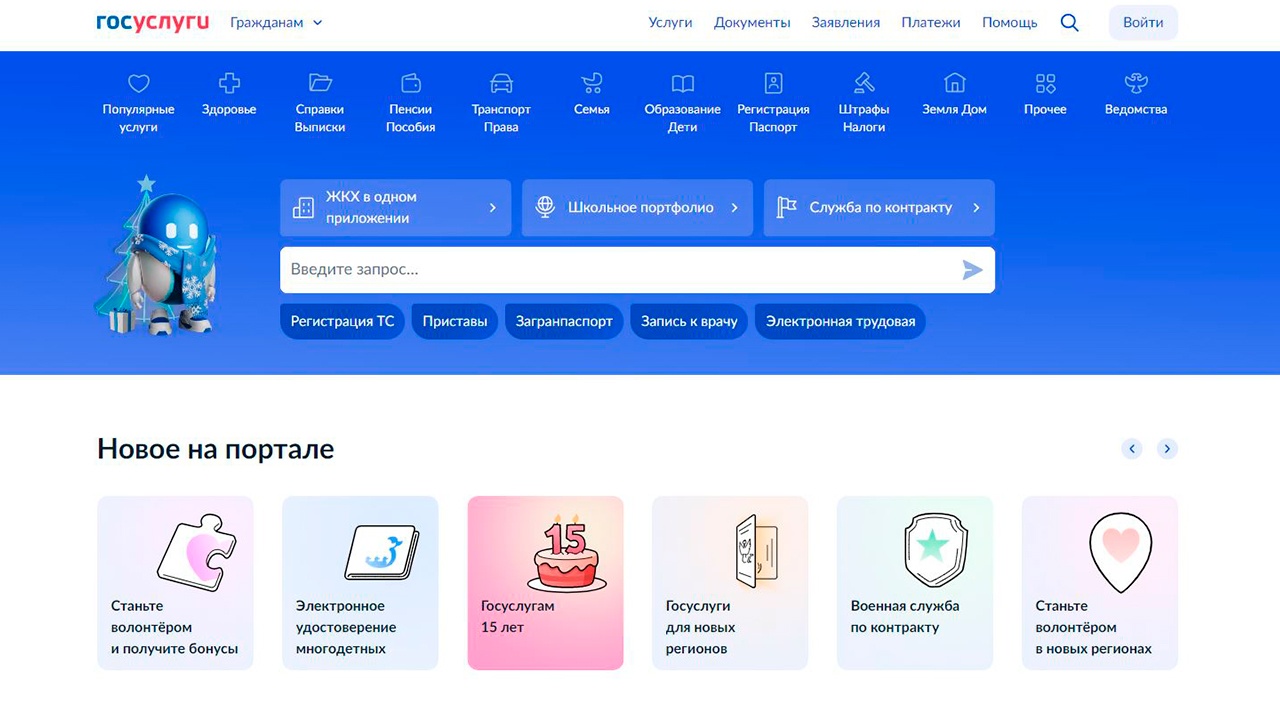
Task: Click the send arrow icon in search field
Action: pos(972,270)
